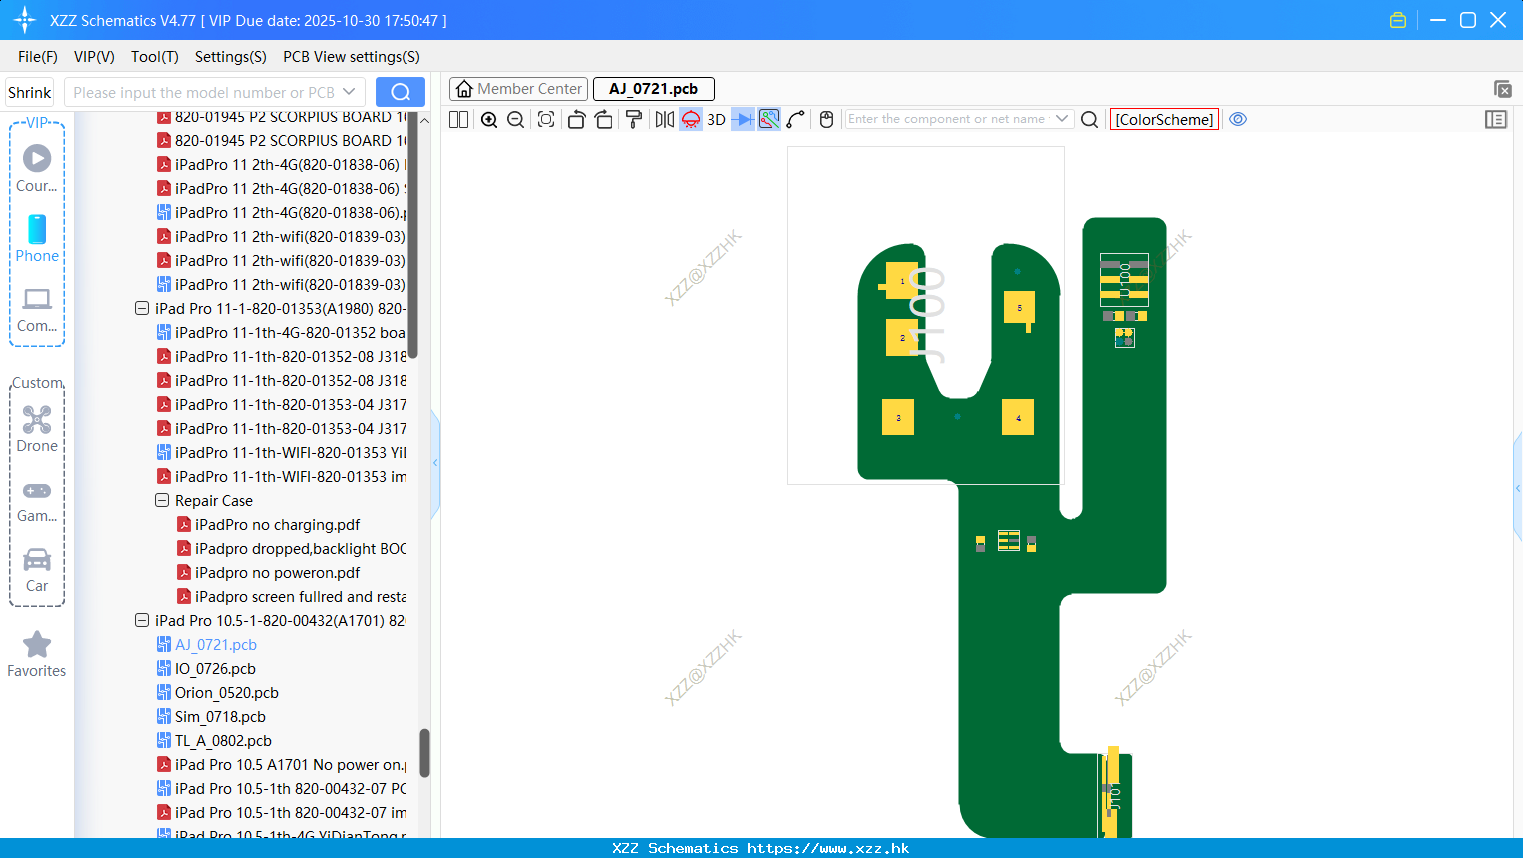This screenshot has width=1523, height=858.
Task: Open the component or net name dropdown
Action: click(x=1062, y=119)
